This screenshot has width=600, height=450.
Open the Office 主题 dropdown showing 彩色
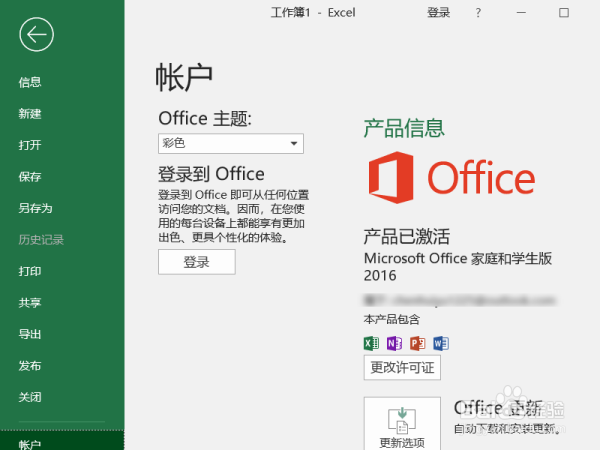[231, 143]
